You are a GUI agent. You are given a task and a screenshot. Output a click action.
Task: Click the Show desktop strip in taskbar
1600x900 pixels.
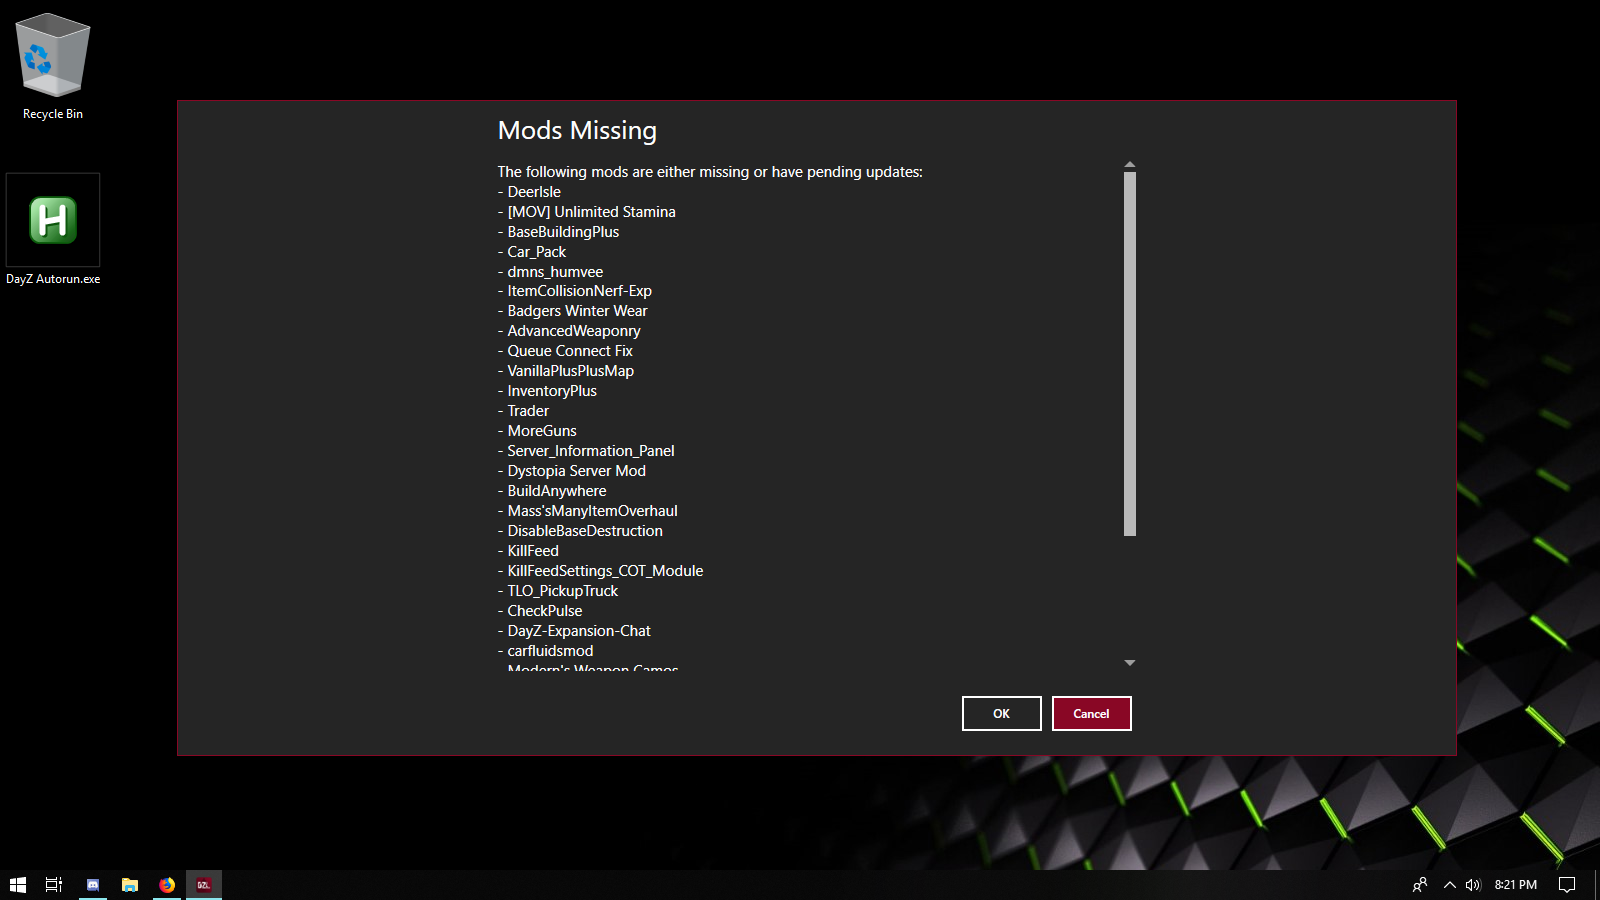(x=1597, y=885)
